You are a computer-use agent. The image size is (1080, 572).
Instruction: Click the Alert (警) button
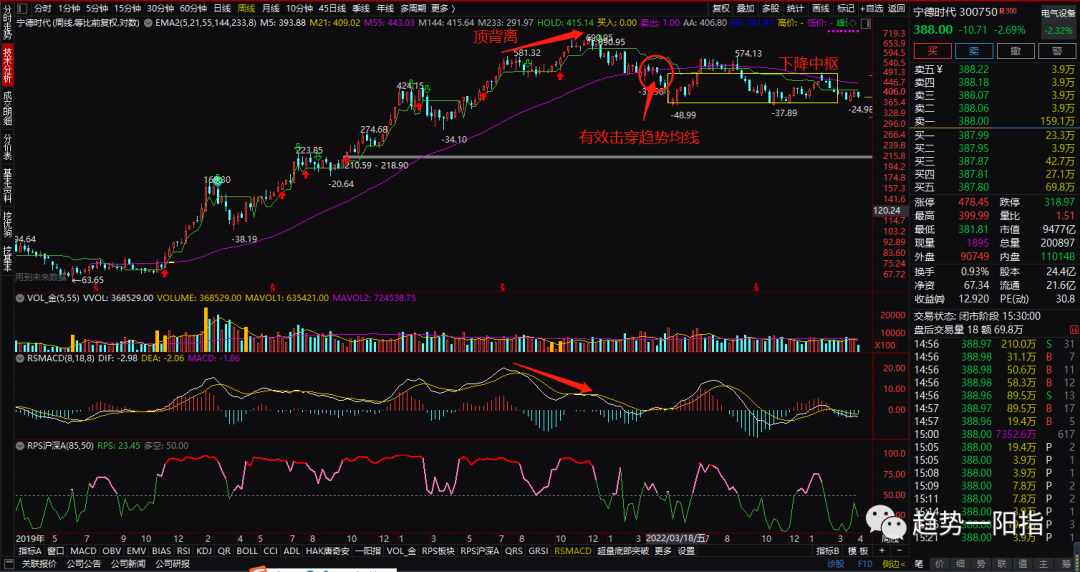1057,51
